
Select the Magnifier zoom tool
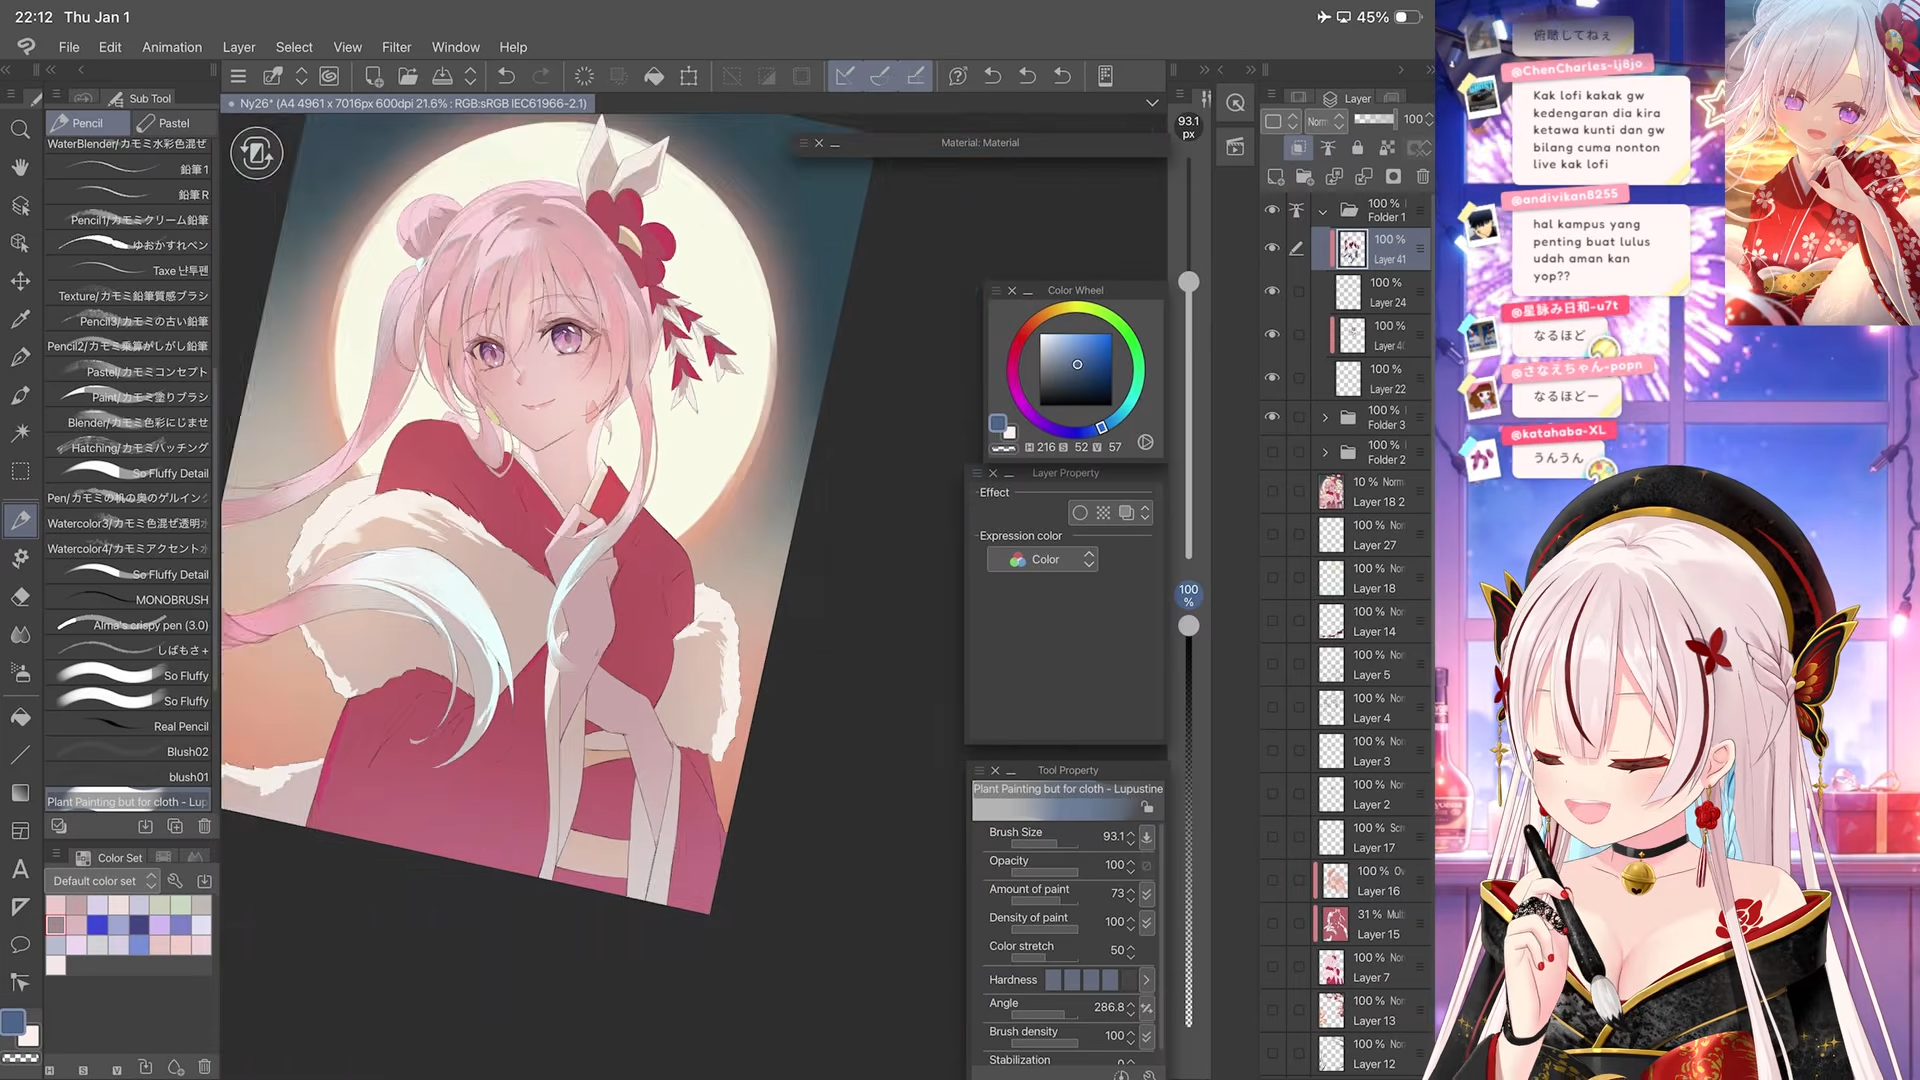(x=20, y=130)
